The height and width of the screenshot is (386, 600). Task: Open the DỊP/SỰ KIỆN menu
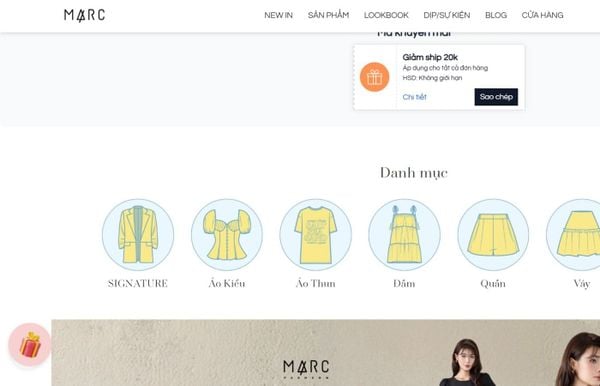[x=447, y=15]
